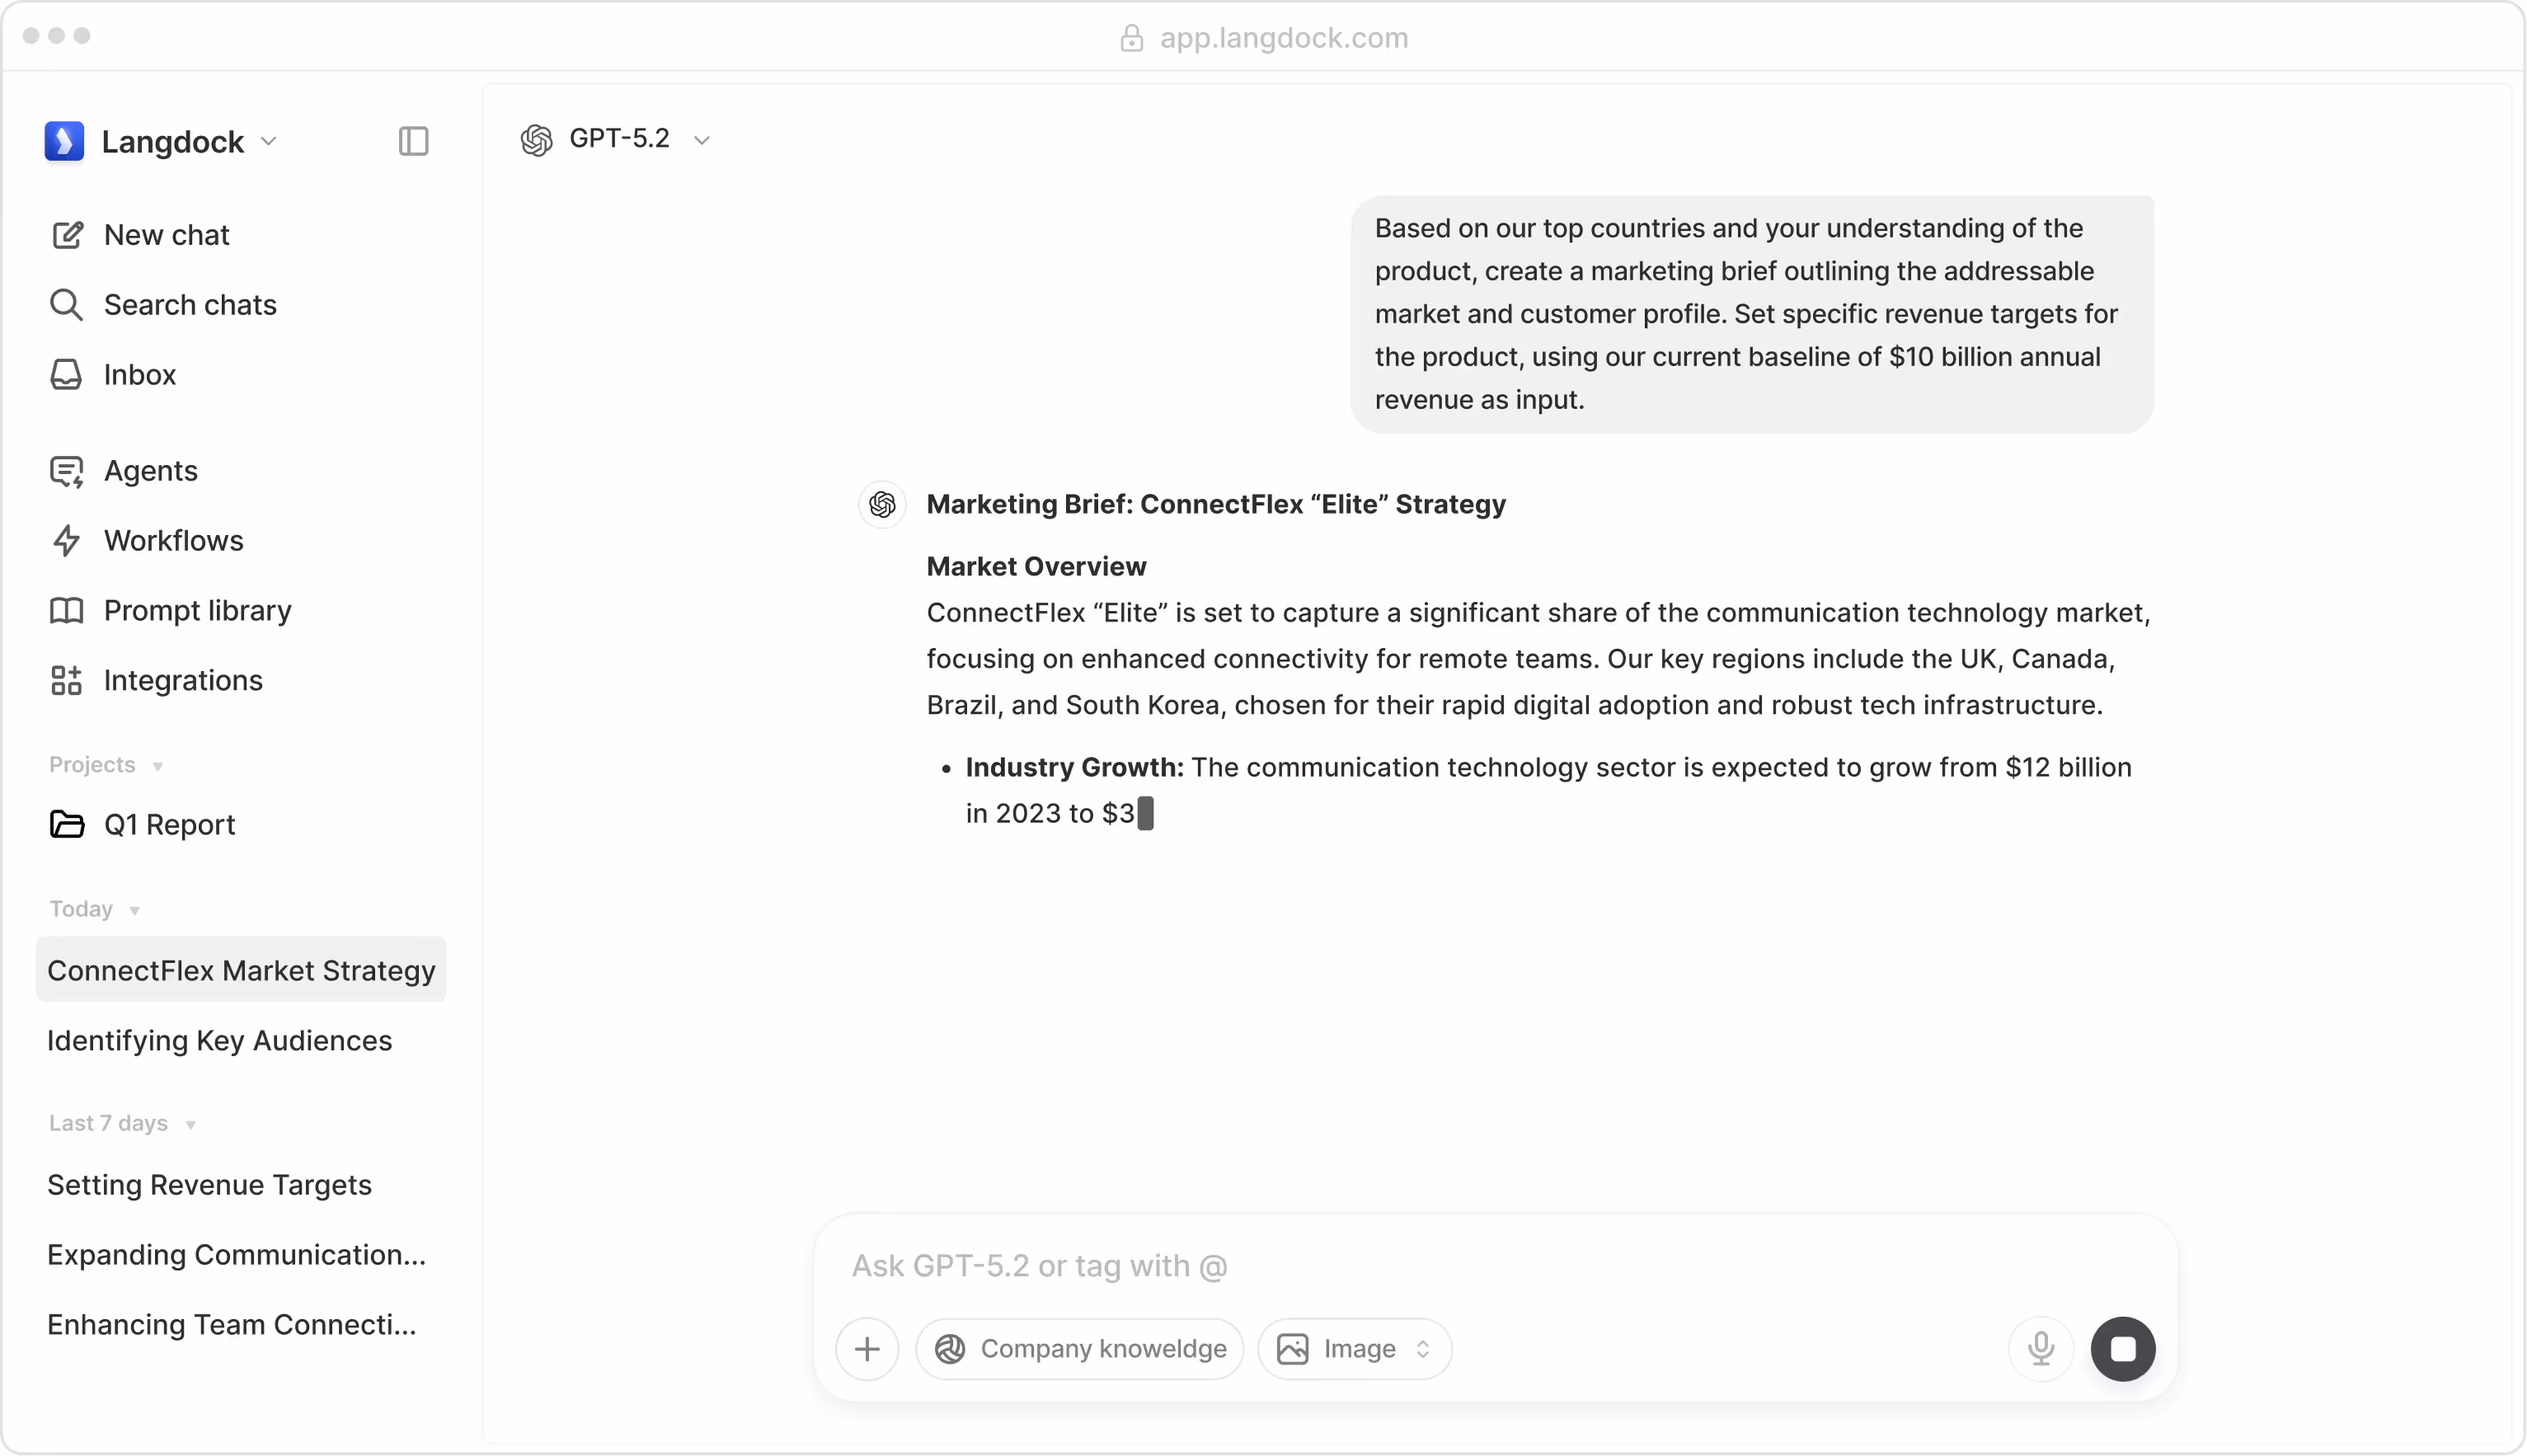Screen dimensions: 2527x1456
Task: Open the Integrations menu item
Action: (183, 681)
